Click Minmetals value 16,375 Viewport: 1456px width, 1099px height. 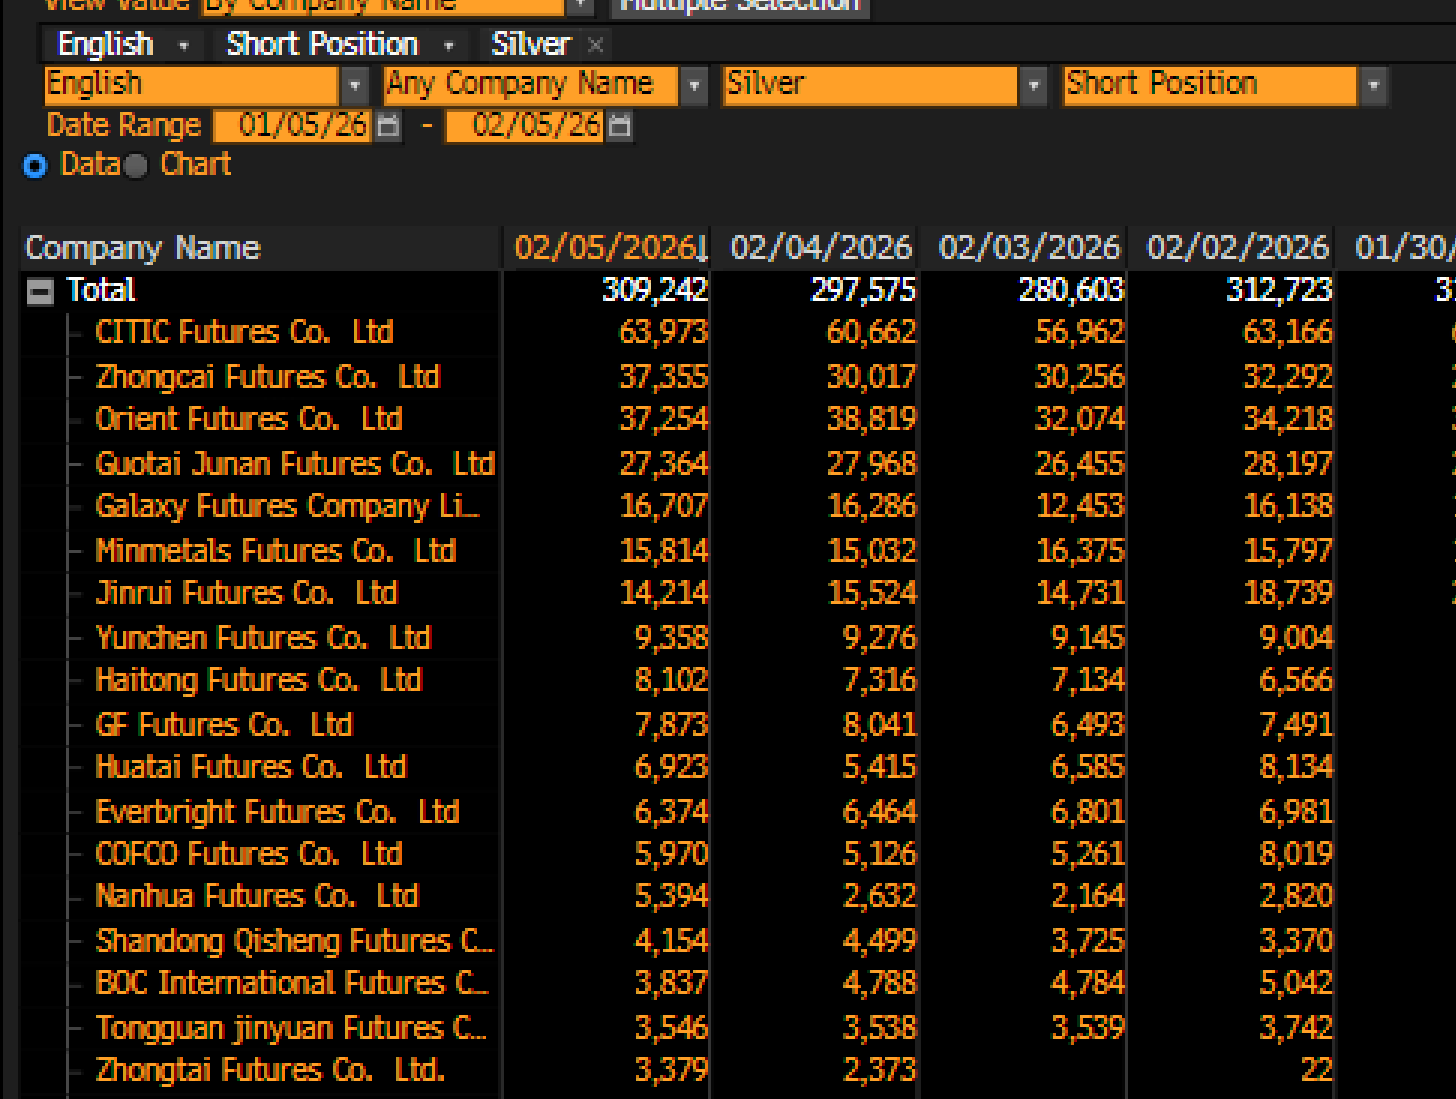(x=1080, y=551)
